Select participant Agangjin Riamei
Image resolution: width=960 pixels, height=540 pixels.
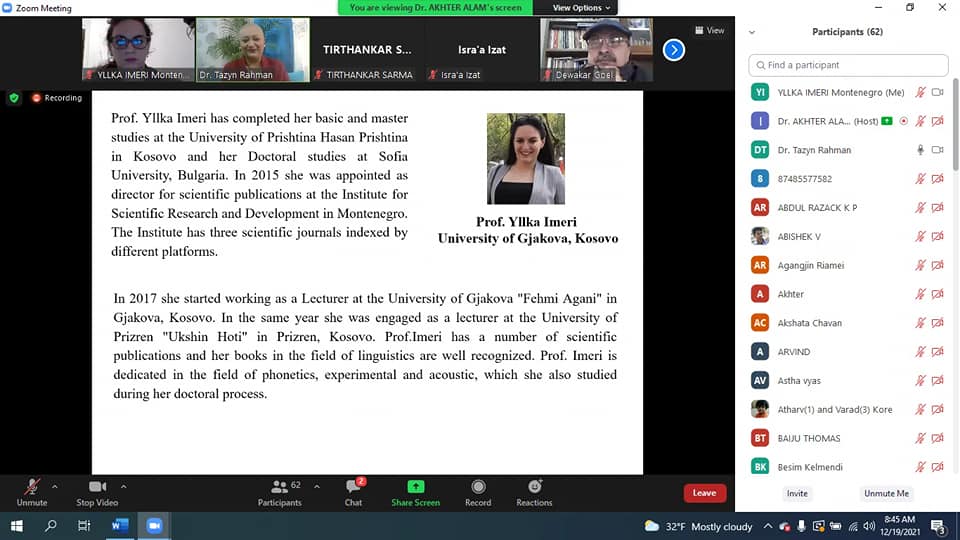click(x=848, y=265)
